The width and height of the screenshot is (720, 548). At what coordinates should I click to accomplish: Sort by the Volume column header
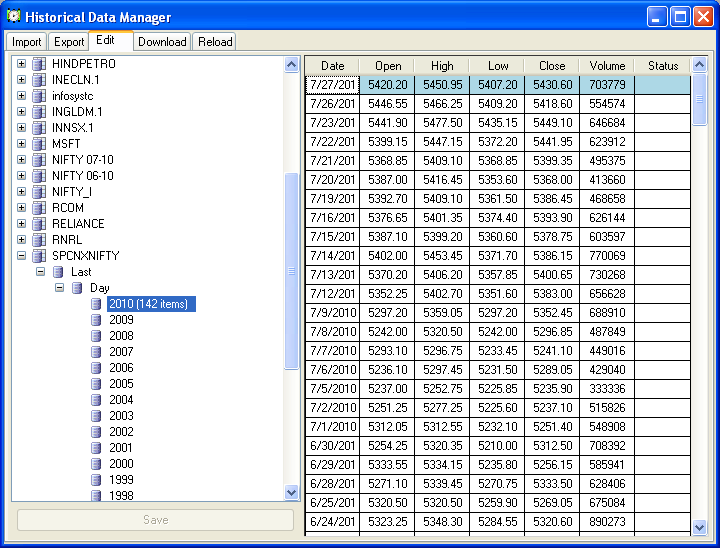(x=607, y=66)
